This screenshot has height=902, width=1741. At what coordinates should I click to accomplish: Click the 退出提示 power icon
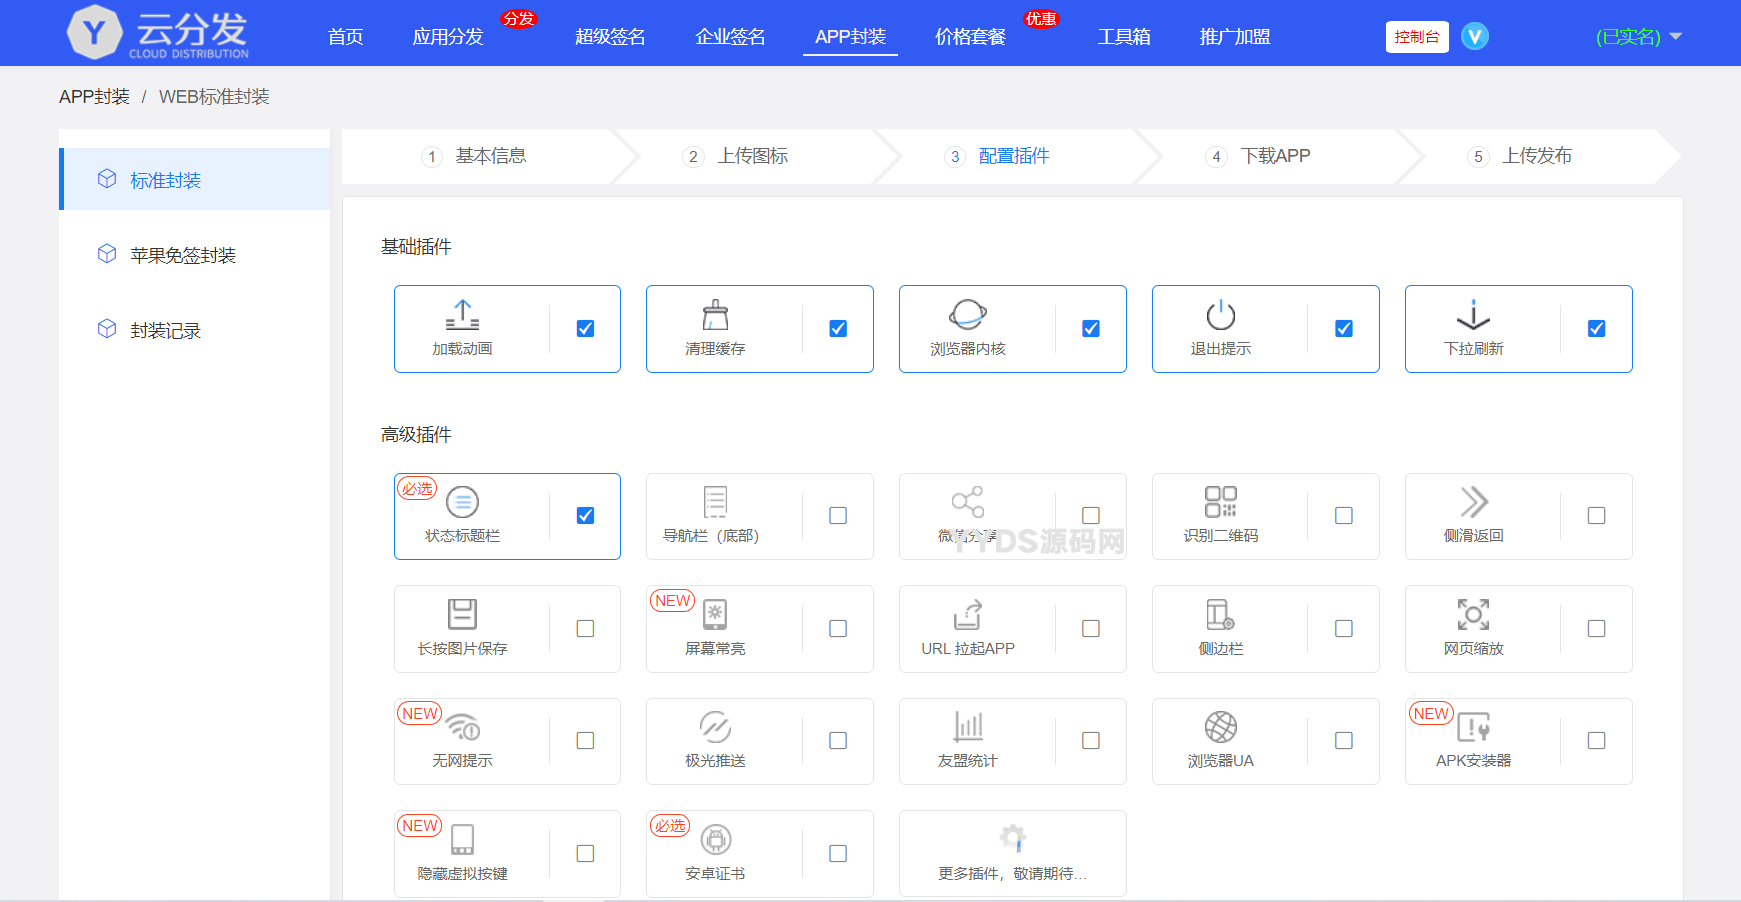1221,315
